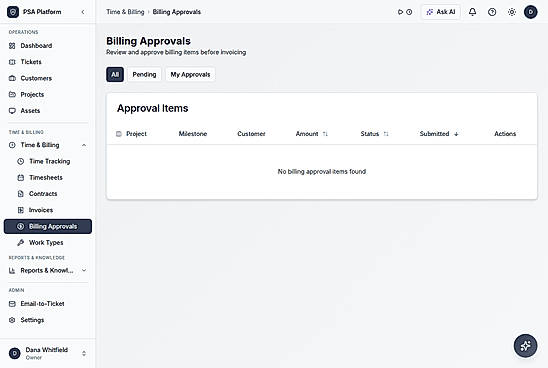
Task: Start the timer play icon in the header
Action: coord(400,12)
